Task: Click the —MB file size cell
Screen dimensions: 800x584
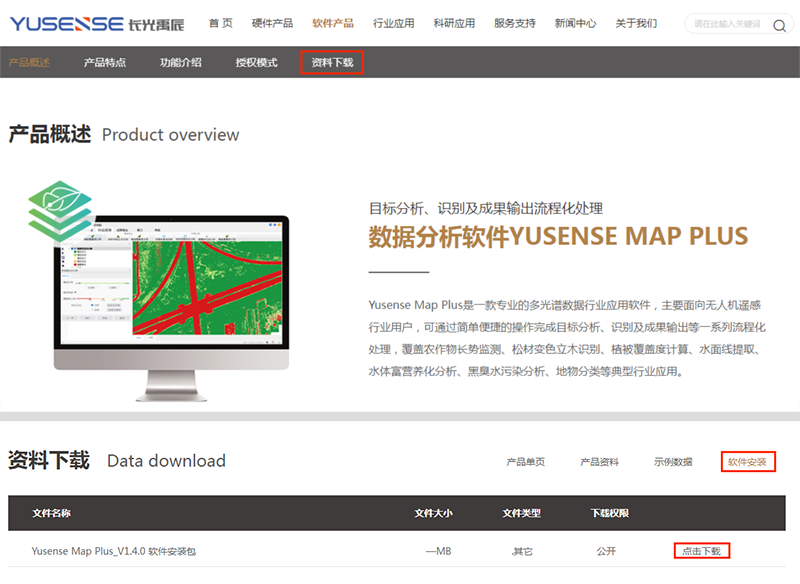Action: [x=439, y=551]
